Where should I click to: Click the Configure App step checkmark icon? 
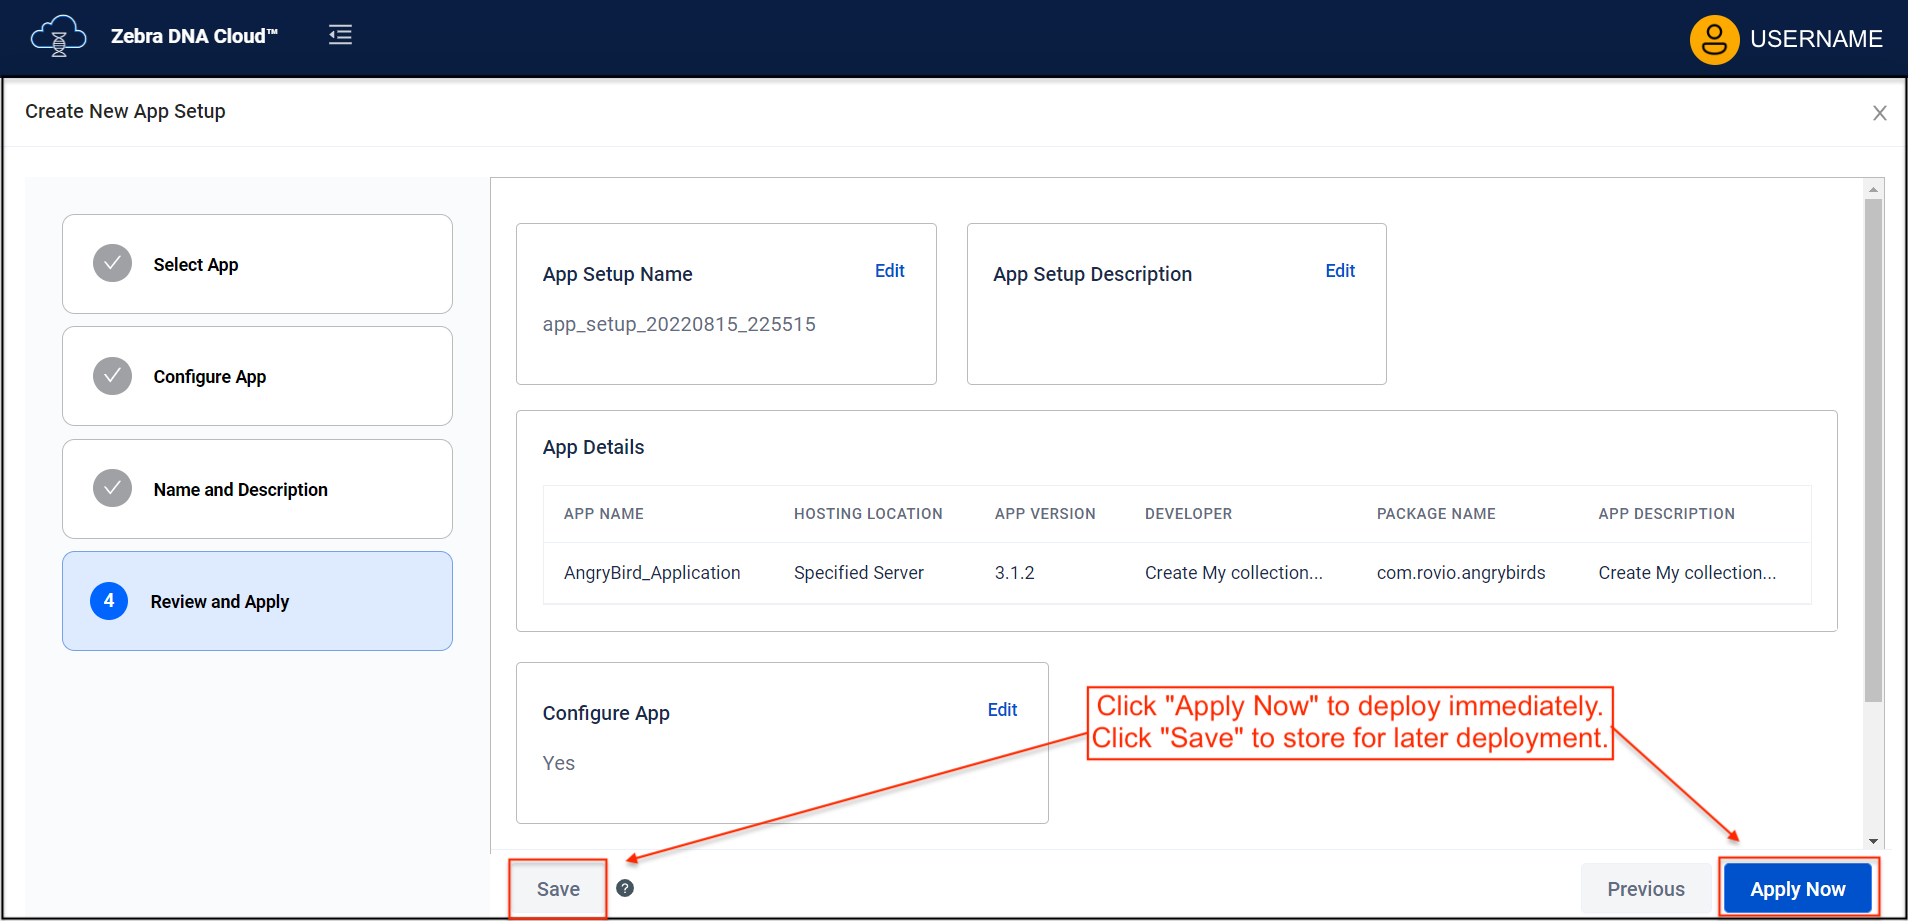(x=112, y=376)
